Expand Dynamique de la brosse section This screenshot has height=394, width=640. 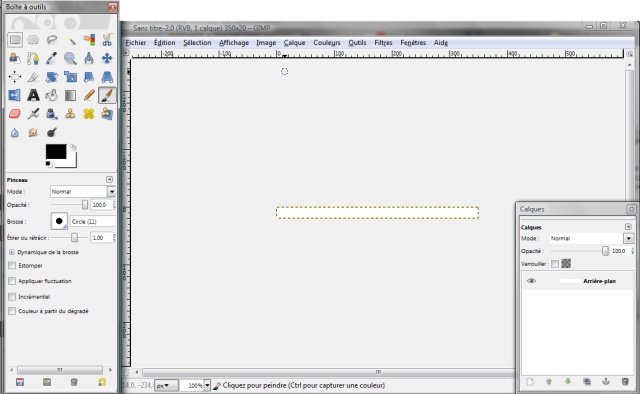pos(11,252)
